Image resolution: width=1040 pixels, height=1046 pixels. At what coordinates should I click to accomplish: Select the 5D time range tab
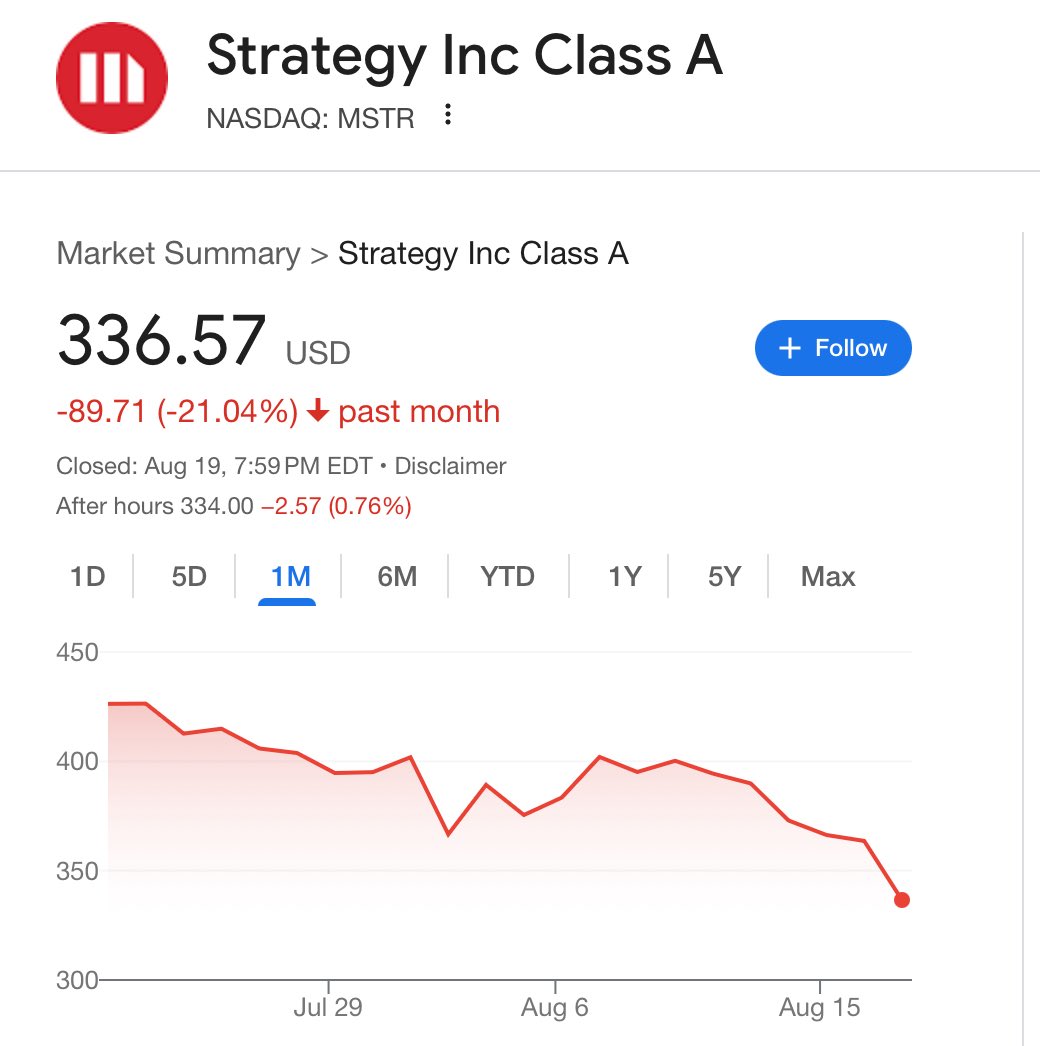pos(188,577)
